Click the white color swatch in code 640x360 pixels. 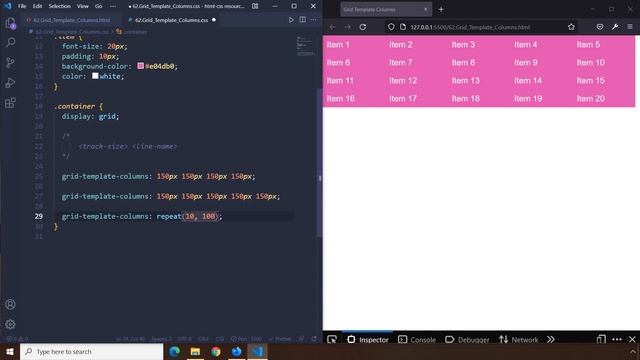pyautogui.click(x=95, y=76)
